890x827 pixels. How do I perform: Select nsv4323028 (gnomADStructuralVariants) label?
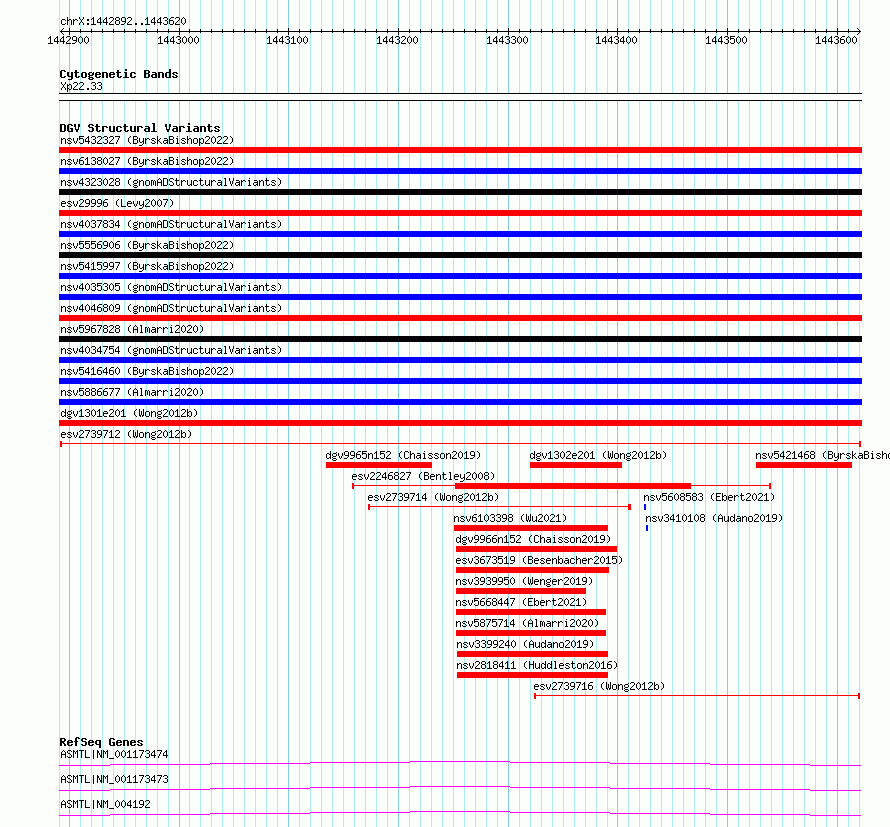(171, 182)
